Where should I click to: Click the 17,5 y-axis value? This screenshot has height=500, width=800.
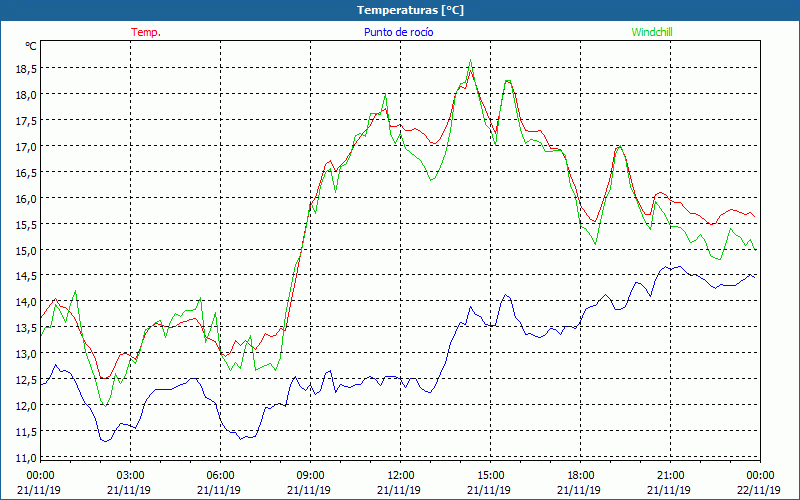[26, 120]
